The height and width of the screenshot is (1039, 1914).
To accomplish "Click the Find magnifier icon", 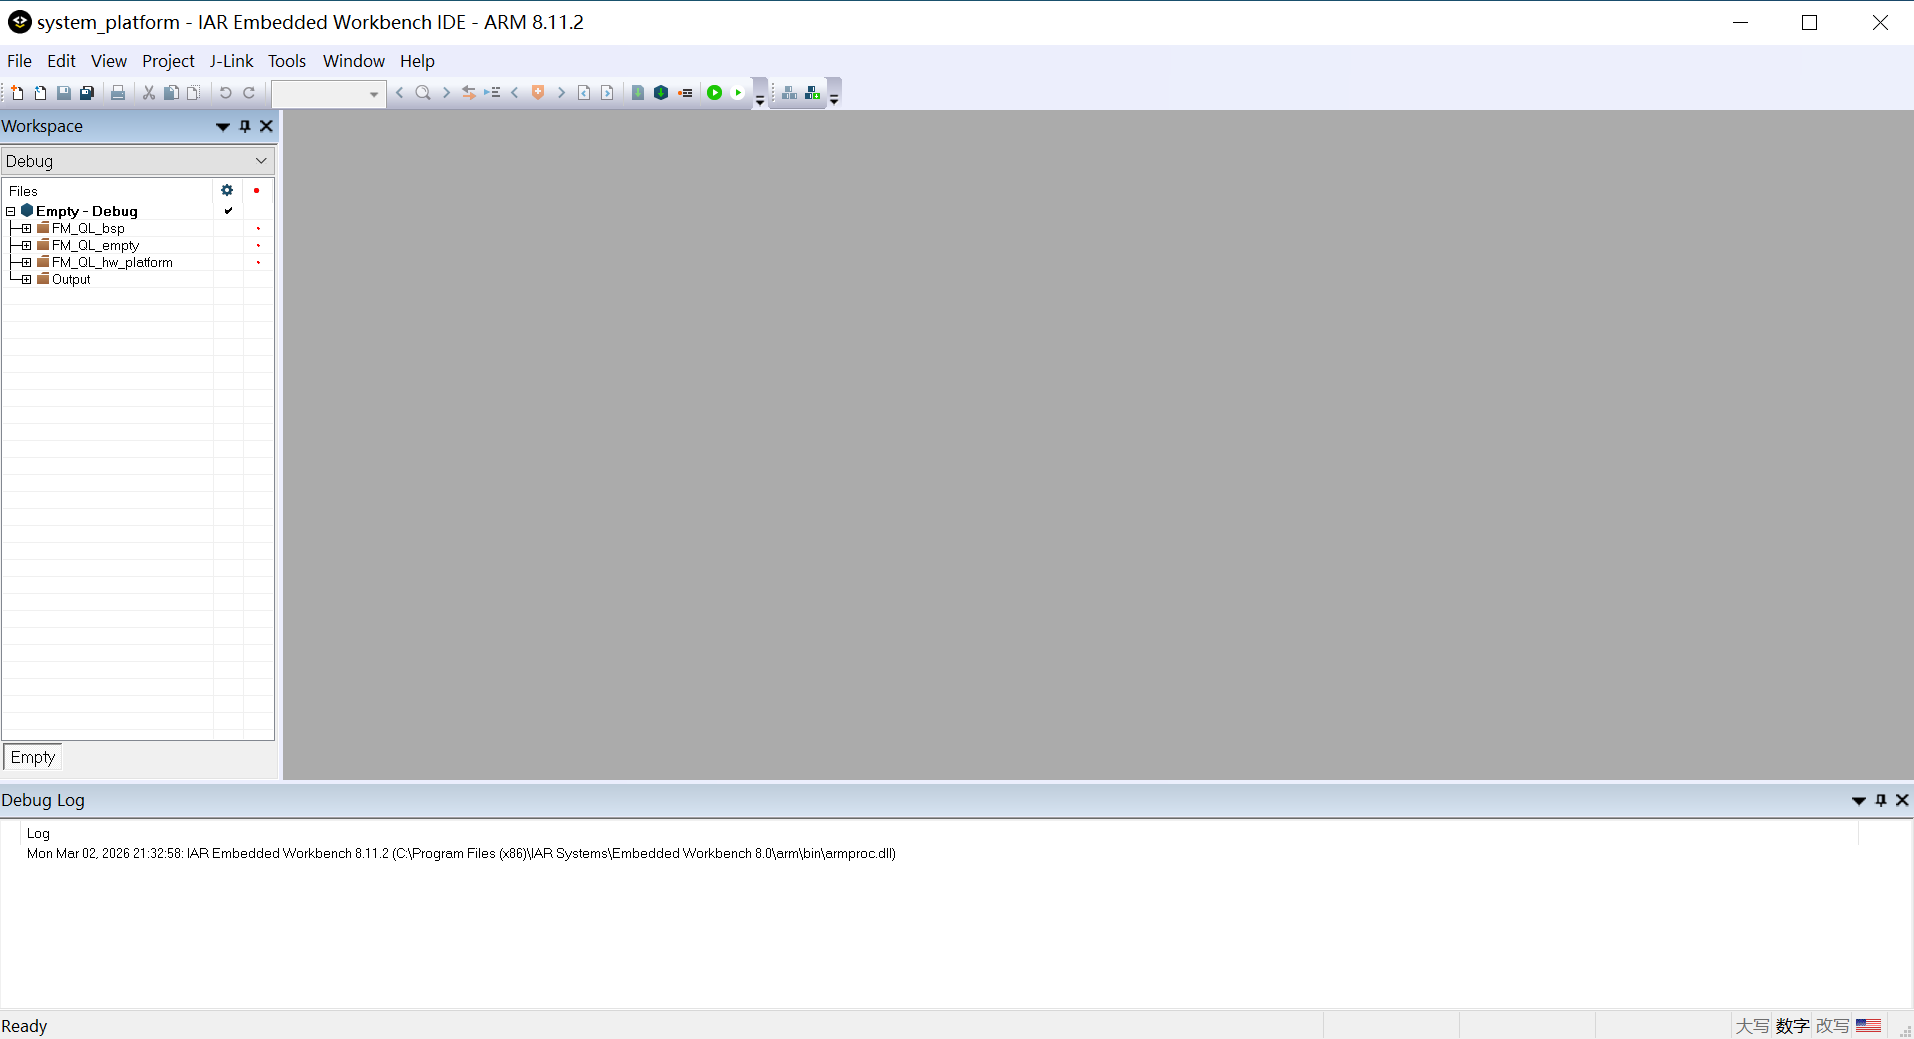I will tap(423, 93).
